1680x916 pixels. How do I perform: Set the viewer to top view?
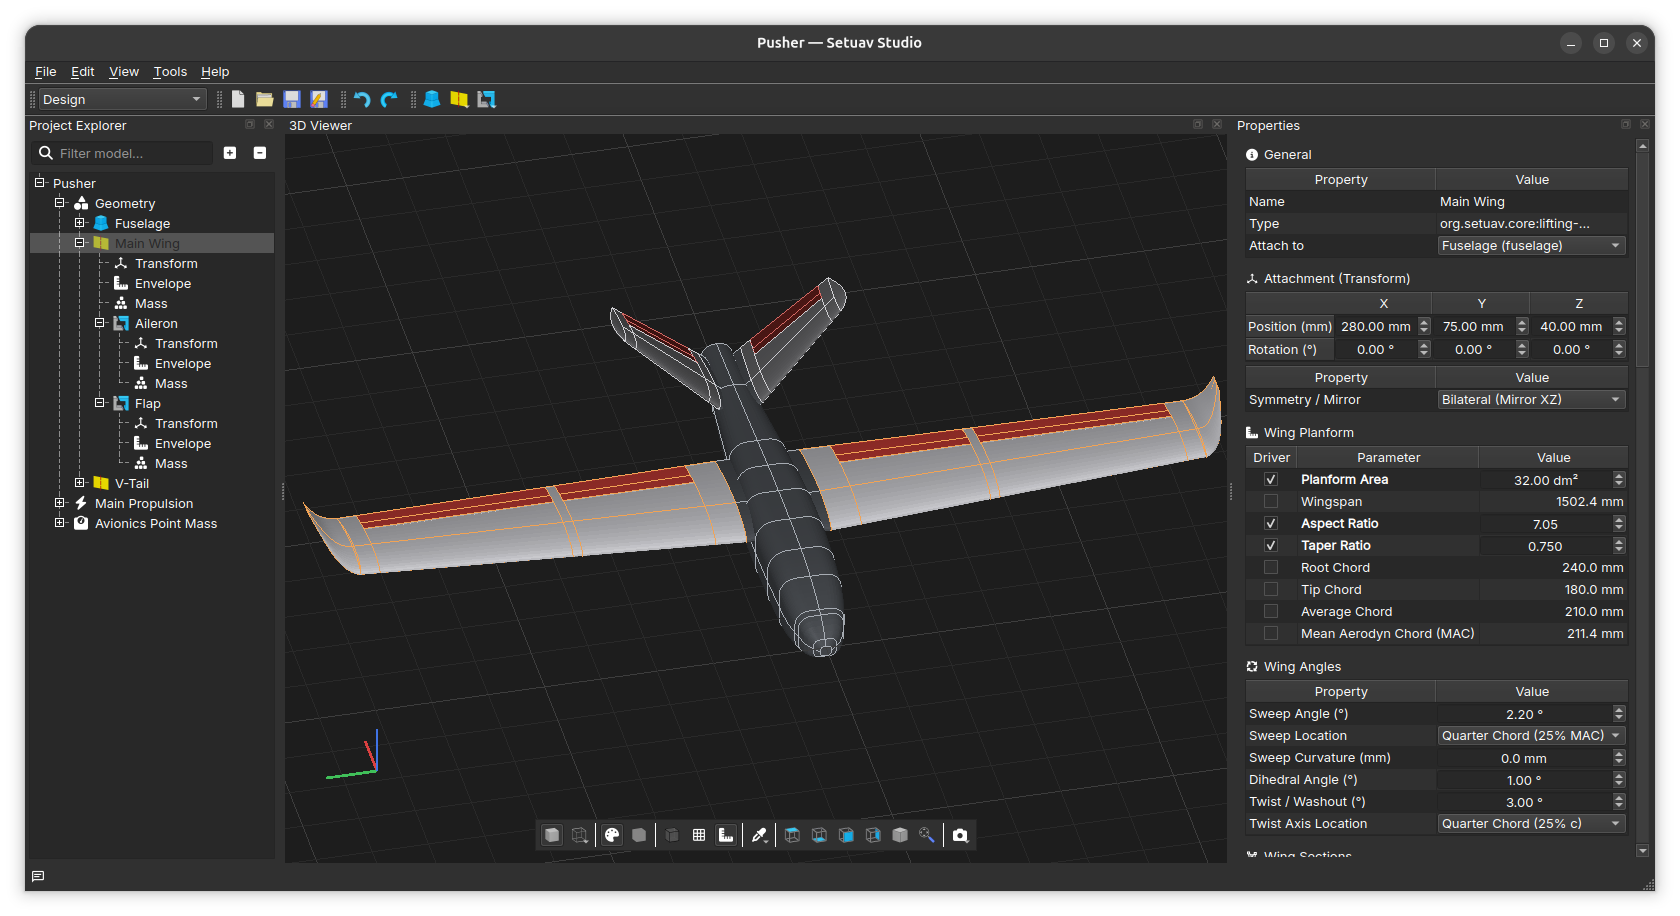(792, 835)
